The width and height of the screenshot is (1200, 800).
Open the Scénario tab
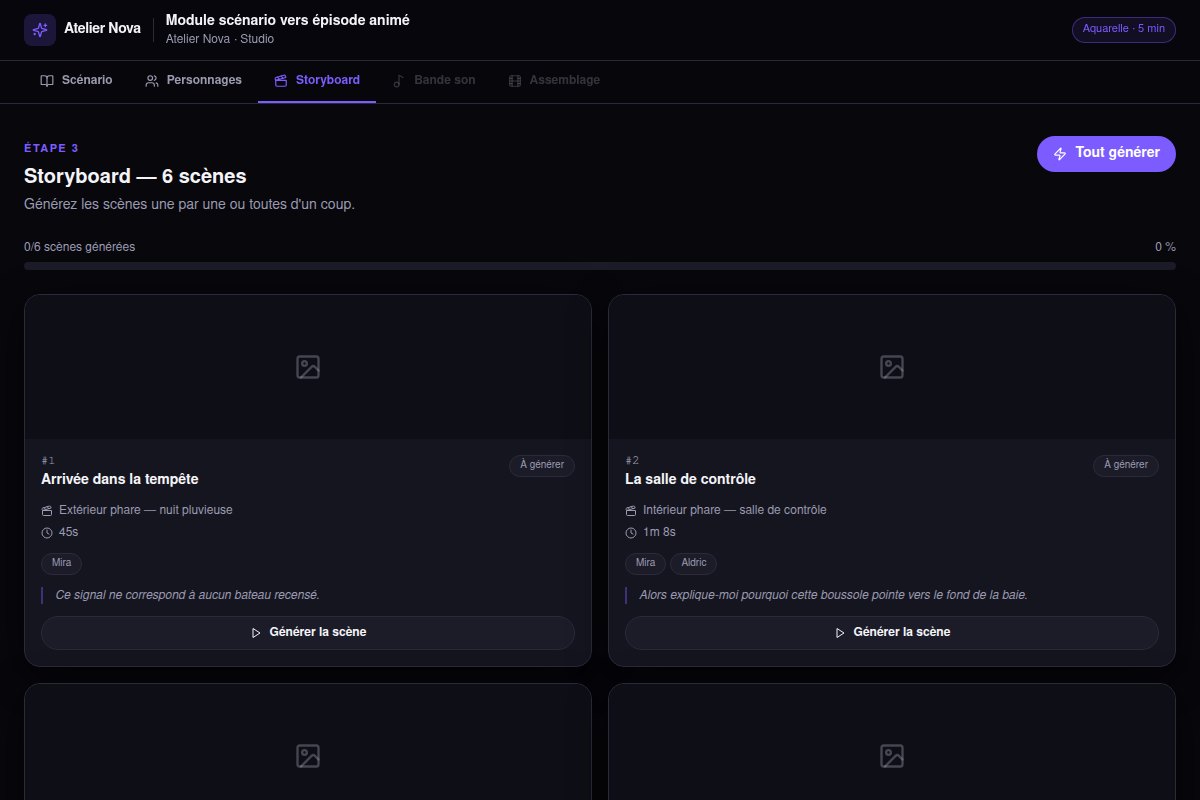76,80
